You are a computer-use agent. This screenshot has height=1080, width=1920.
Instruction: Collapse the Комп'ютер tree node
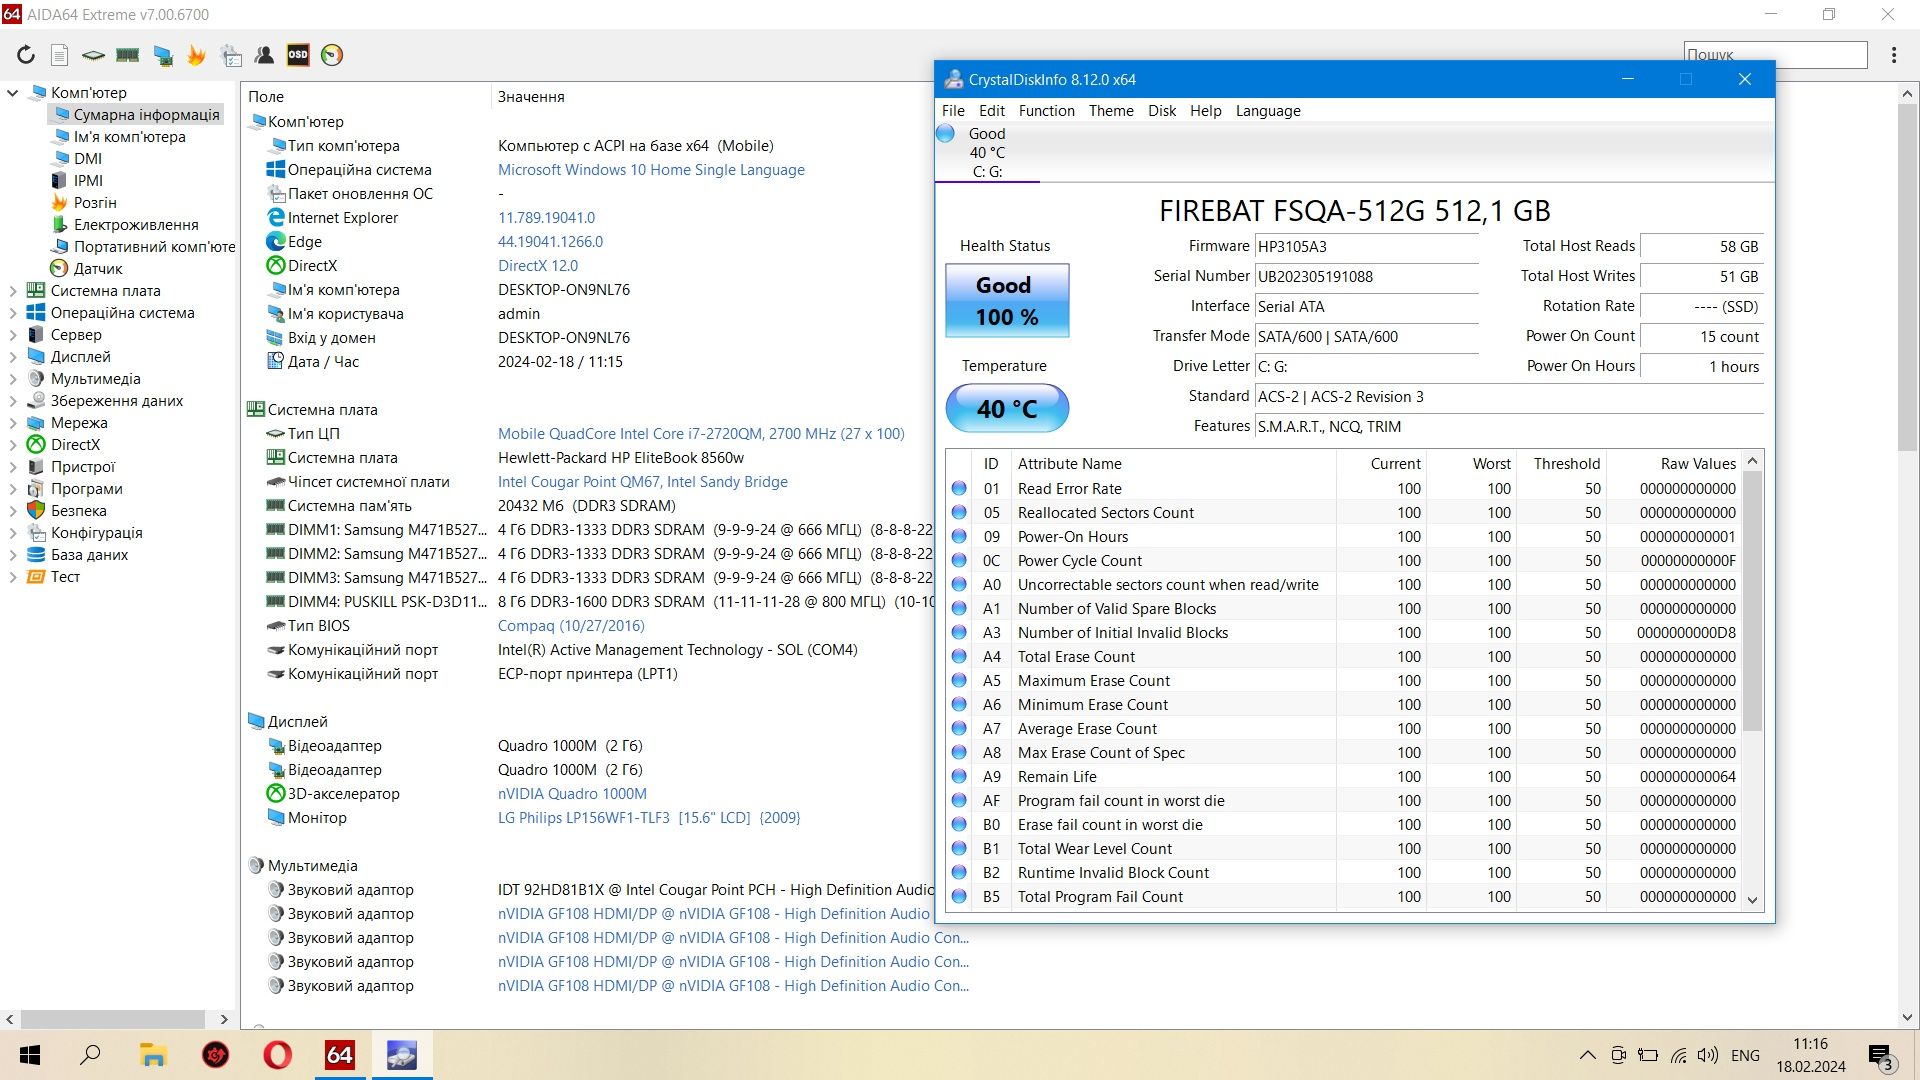click(x=13, y=92)
